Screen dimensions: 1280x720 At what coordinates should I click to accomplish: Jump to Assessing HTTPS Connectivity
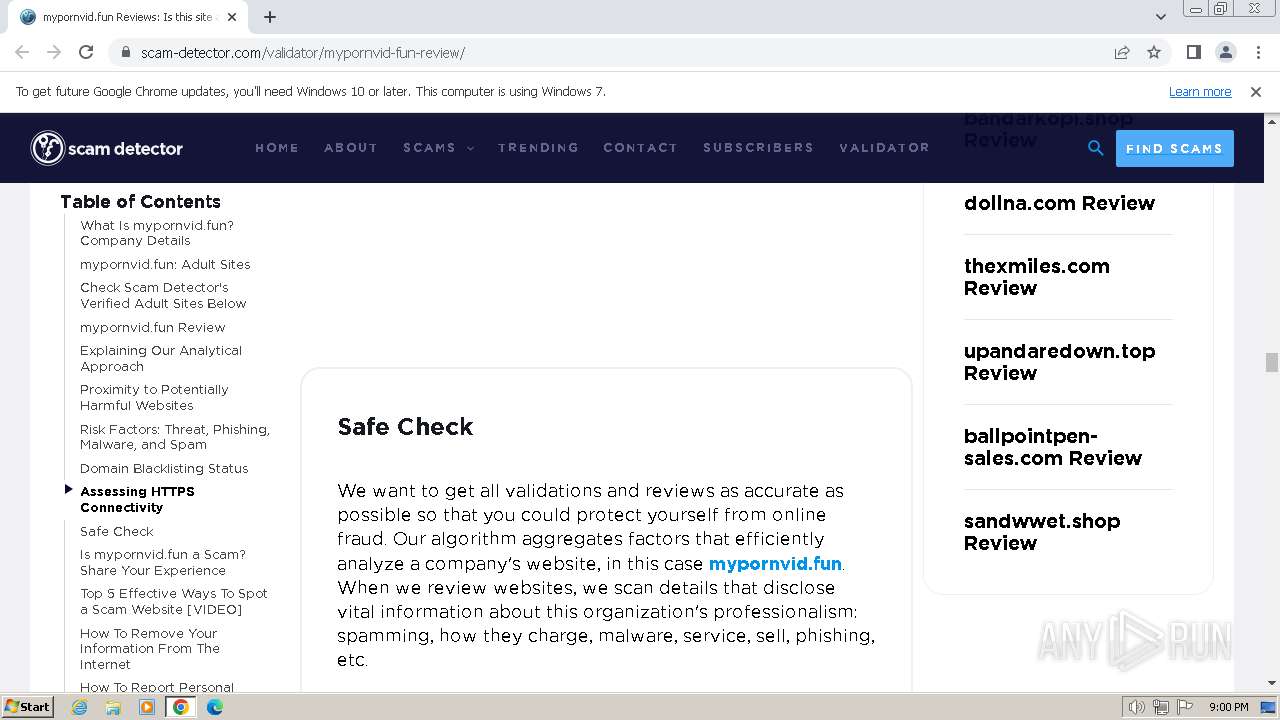click(137, 499)
